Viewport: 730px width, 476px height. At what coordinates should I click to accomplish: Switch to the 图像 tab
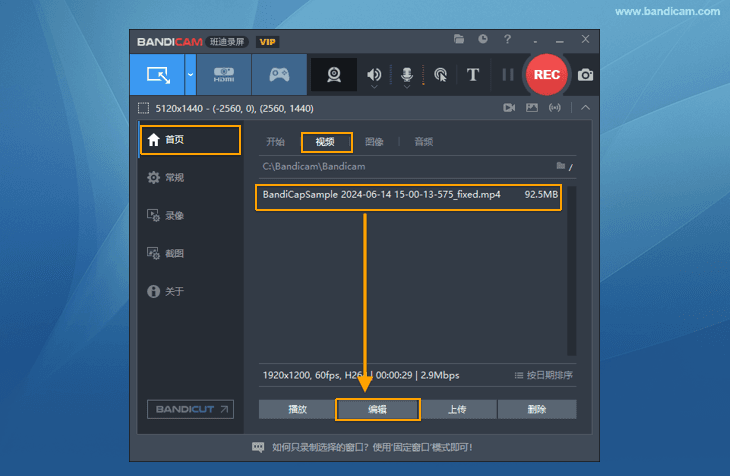[374, 142]
